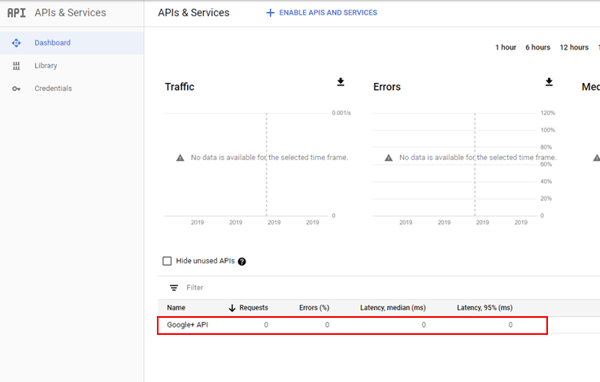Click the Errors chart heading
Image resolution: width=600 pixels, height=382 pixels.
[387, 87]
